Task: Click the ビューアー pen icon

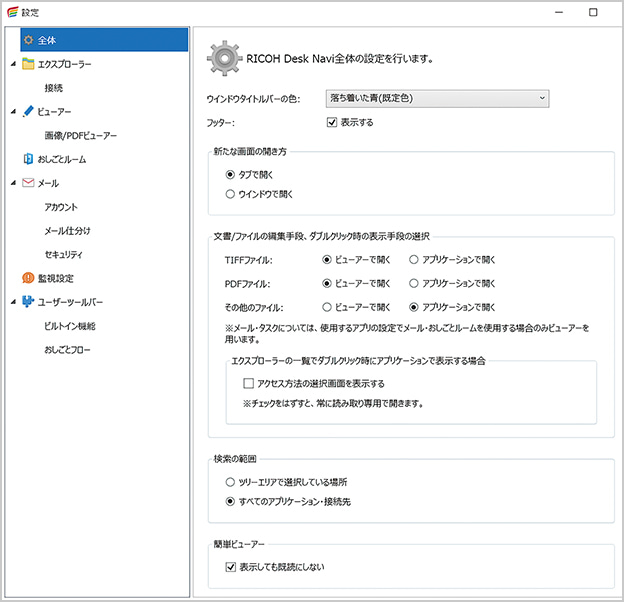Action: click(x=28, y=111)
